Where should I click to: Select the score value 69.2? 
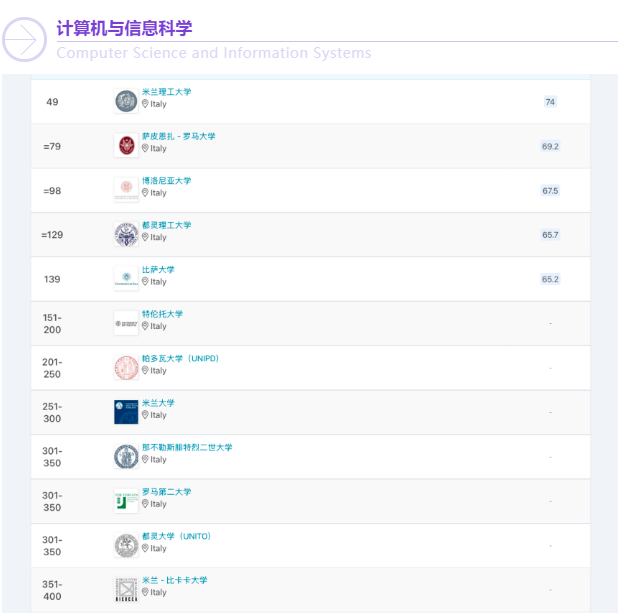[550, 146]
